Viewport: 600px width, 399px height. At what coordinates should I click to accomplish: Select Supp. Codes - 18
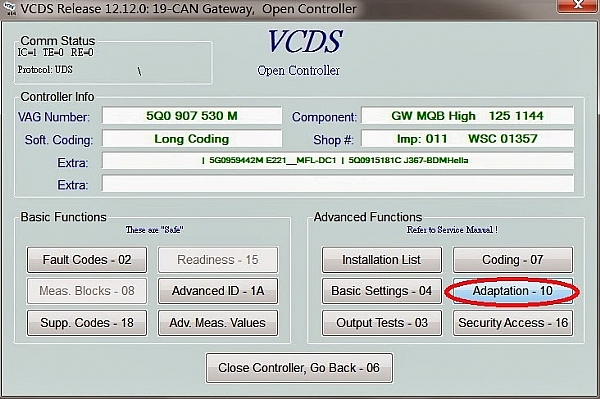[87, 323]
